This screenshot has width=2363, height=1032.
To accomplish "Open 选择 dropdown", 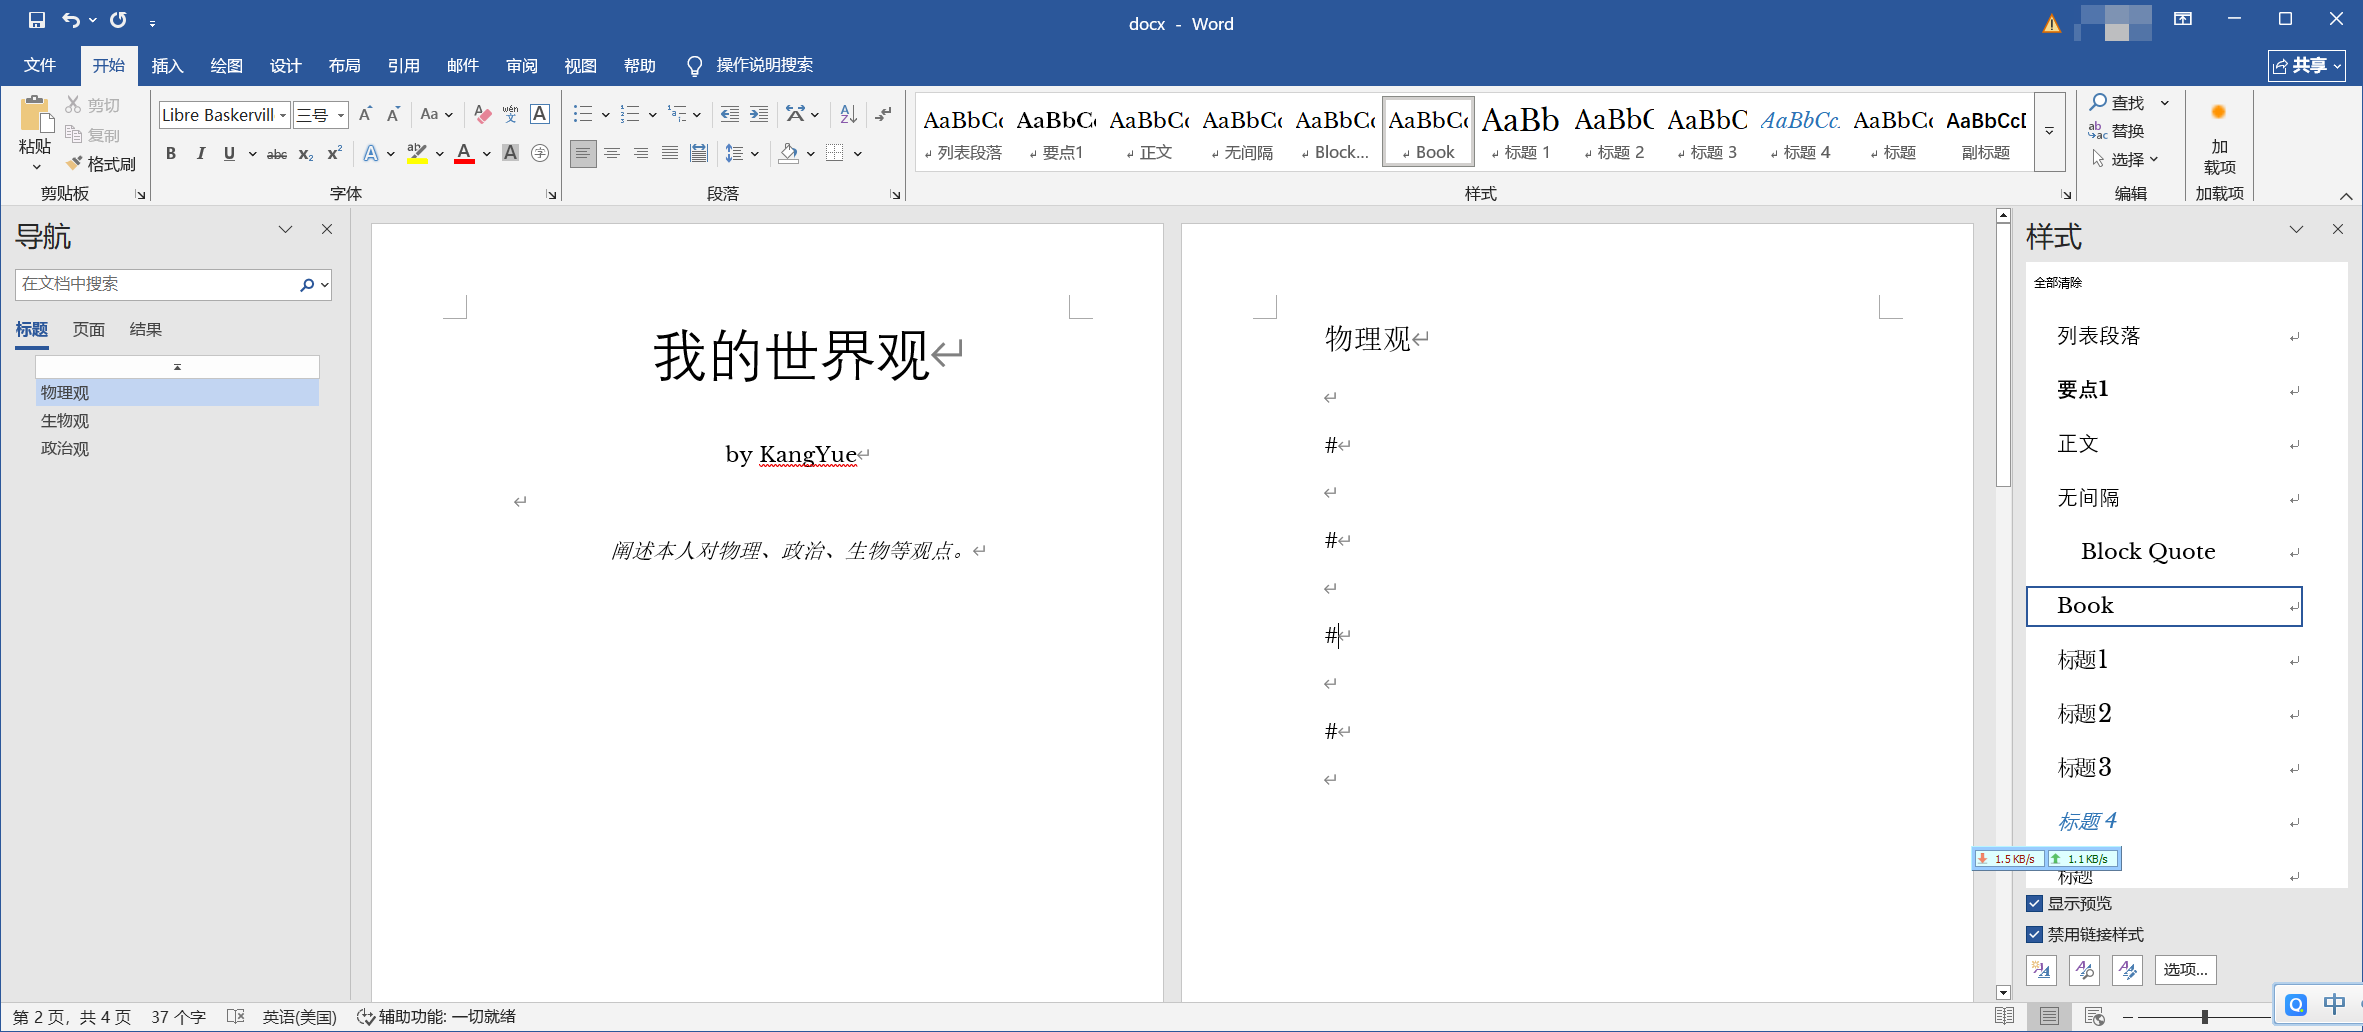I will (x=2126, y=159).
